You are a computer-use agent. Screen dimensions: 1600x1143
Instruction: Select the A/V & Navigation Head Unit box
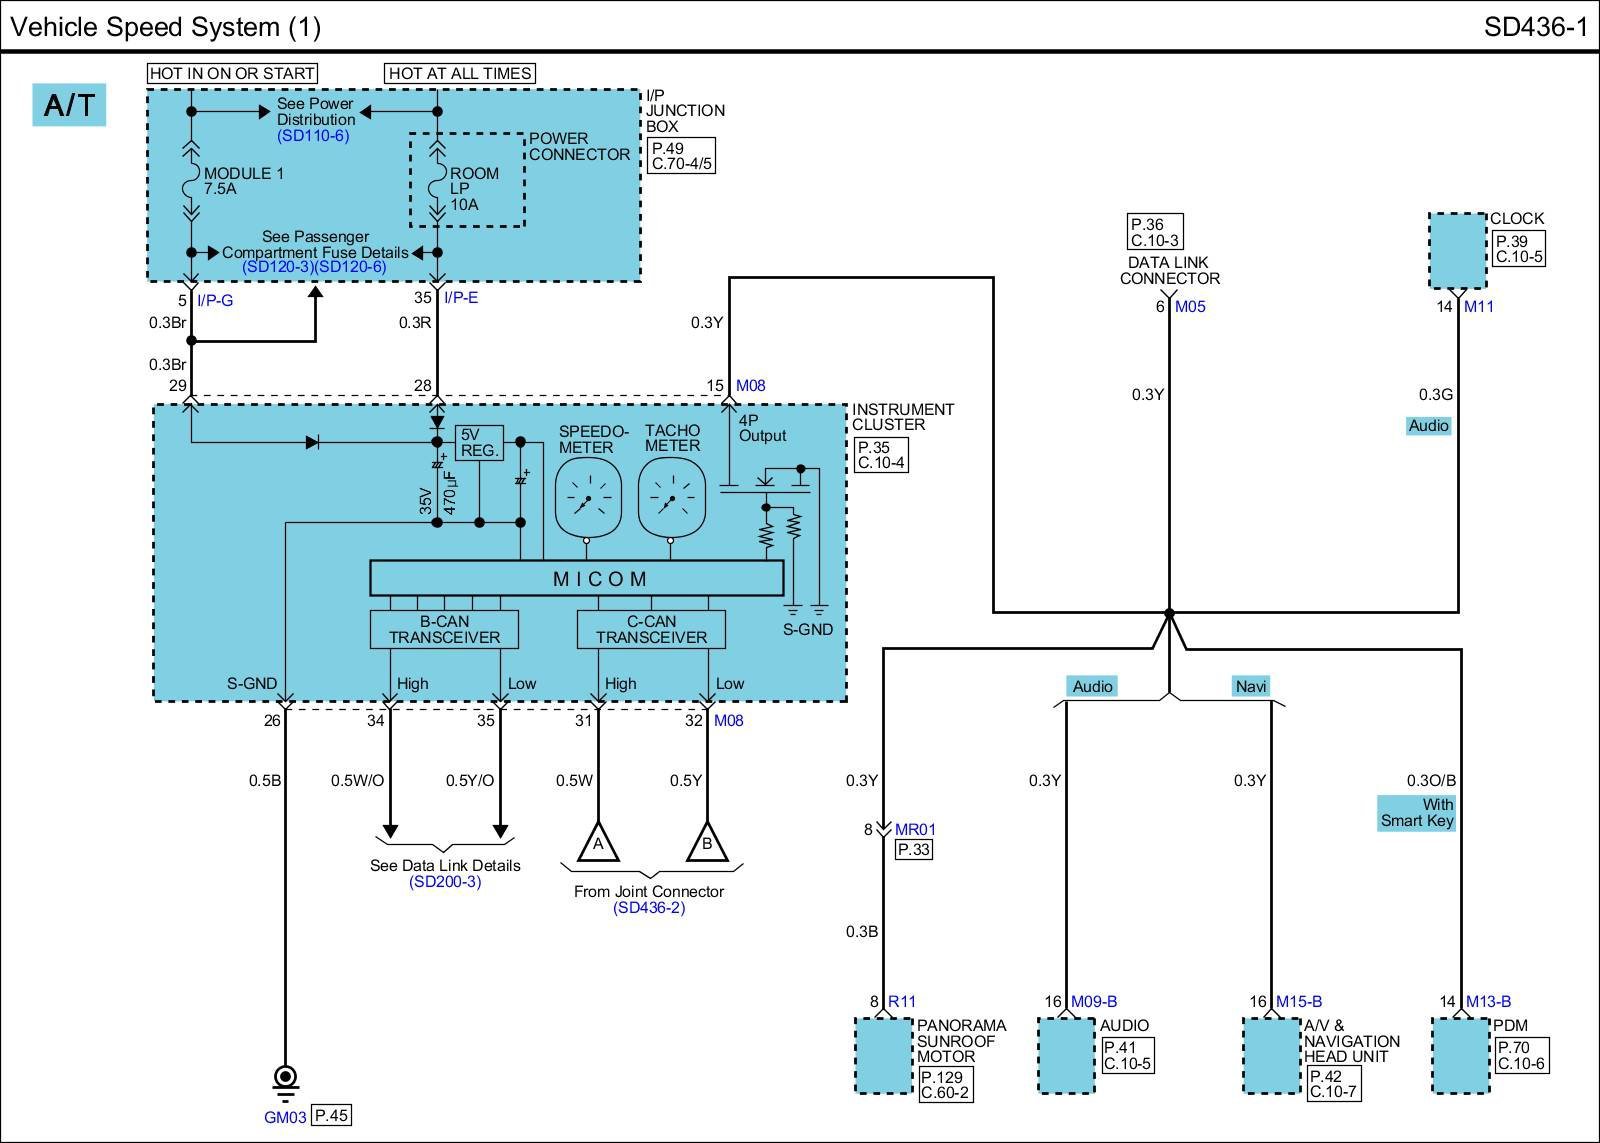point(1271,1055)
